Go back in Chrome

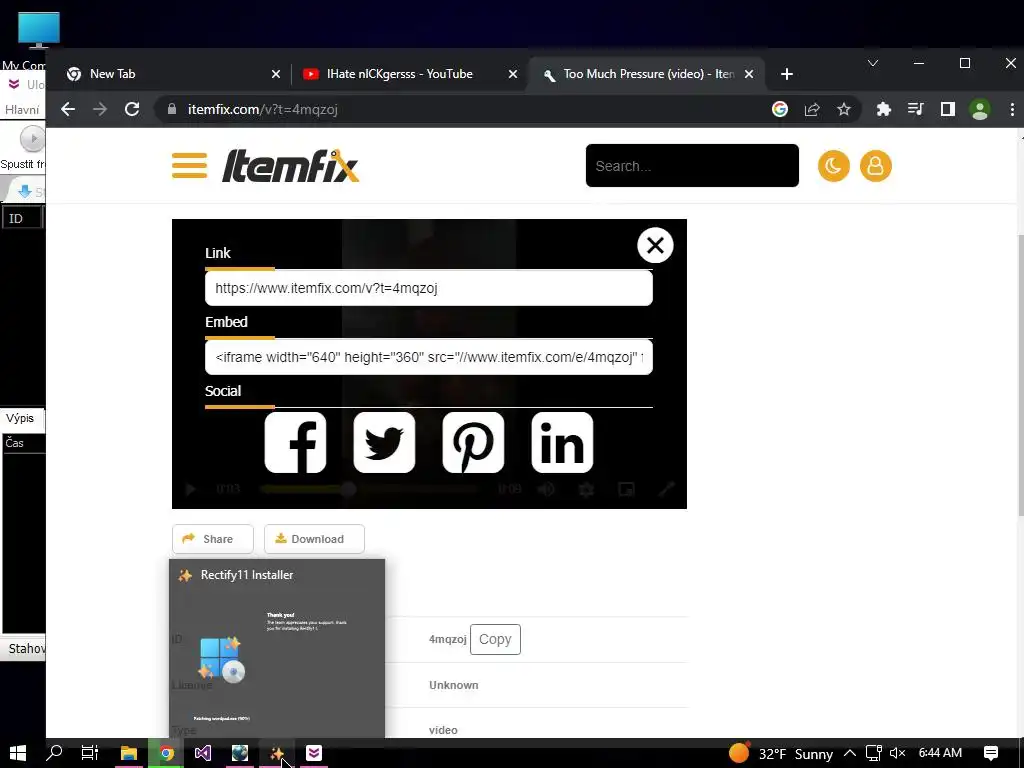point(68,109)
